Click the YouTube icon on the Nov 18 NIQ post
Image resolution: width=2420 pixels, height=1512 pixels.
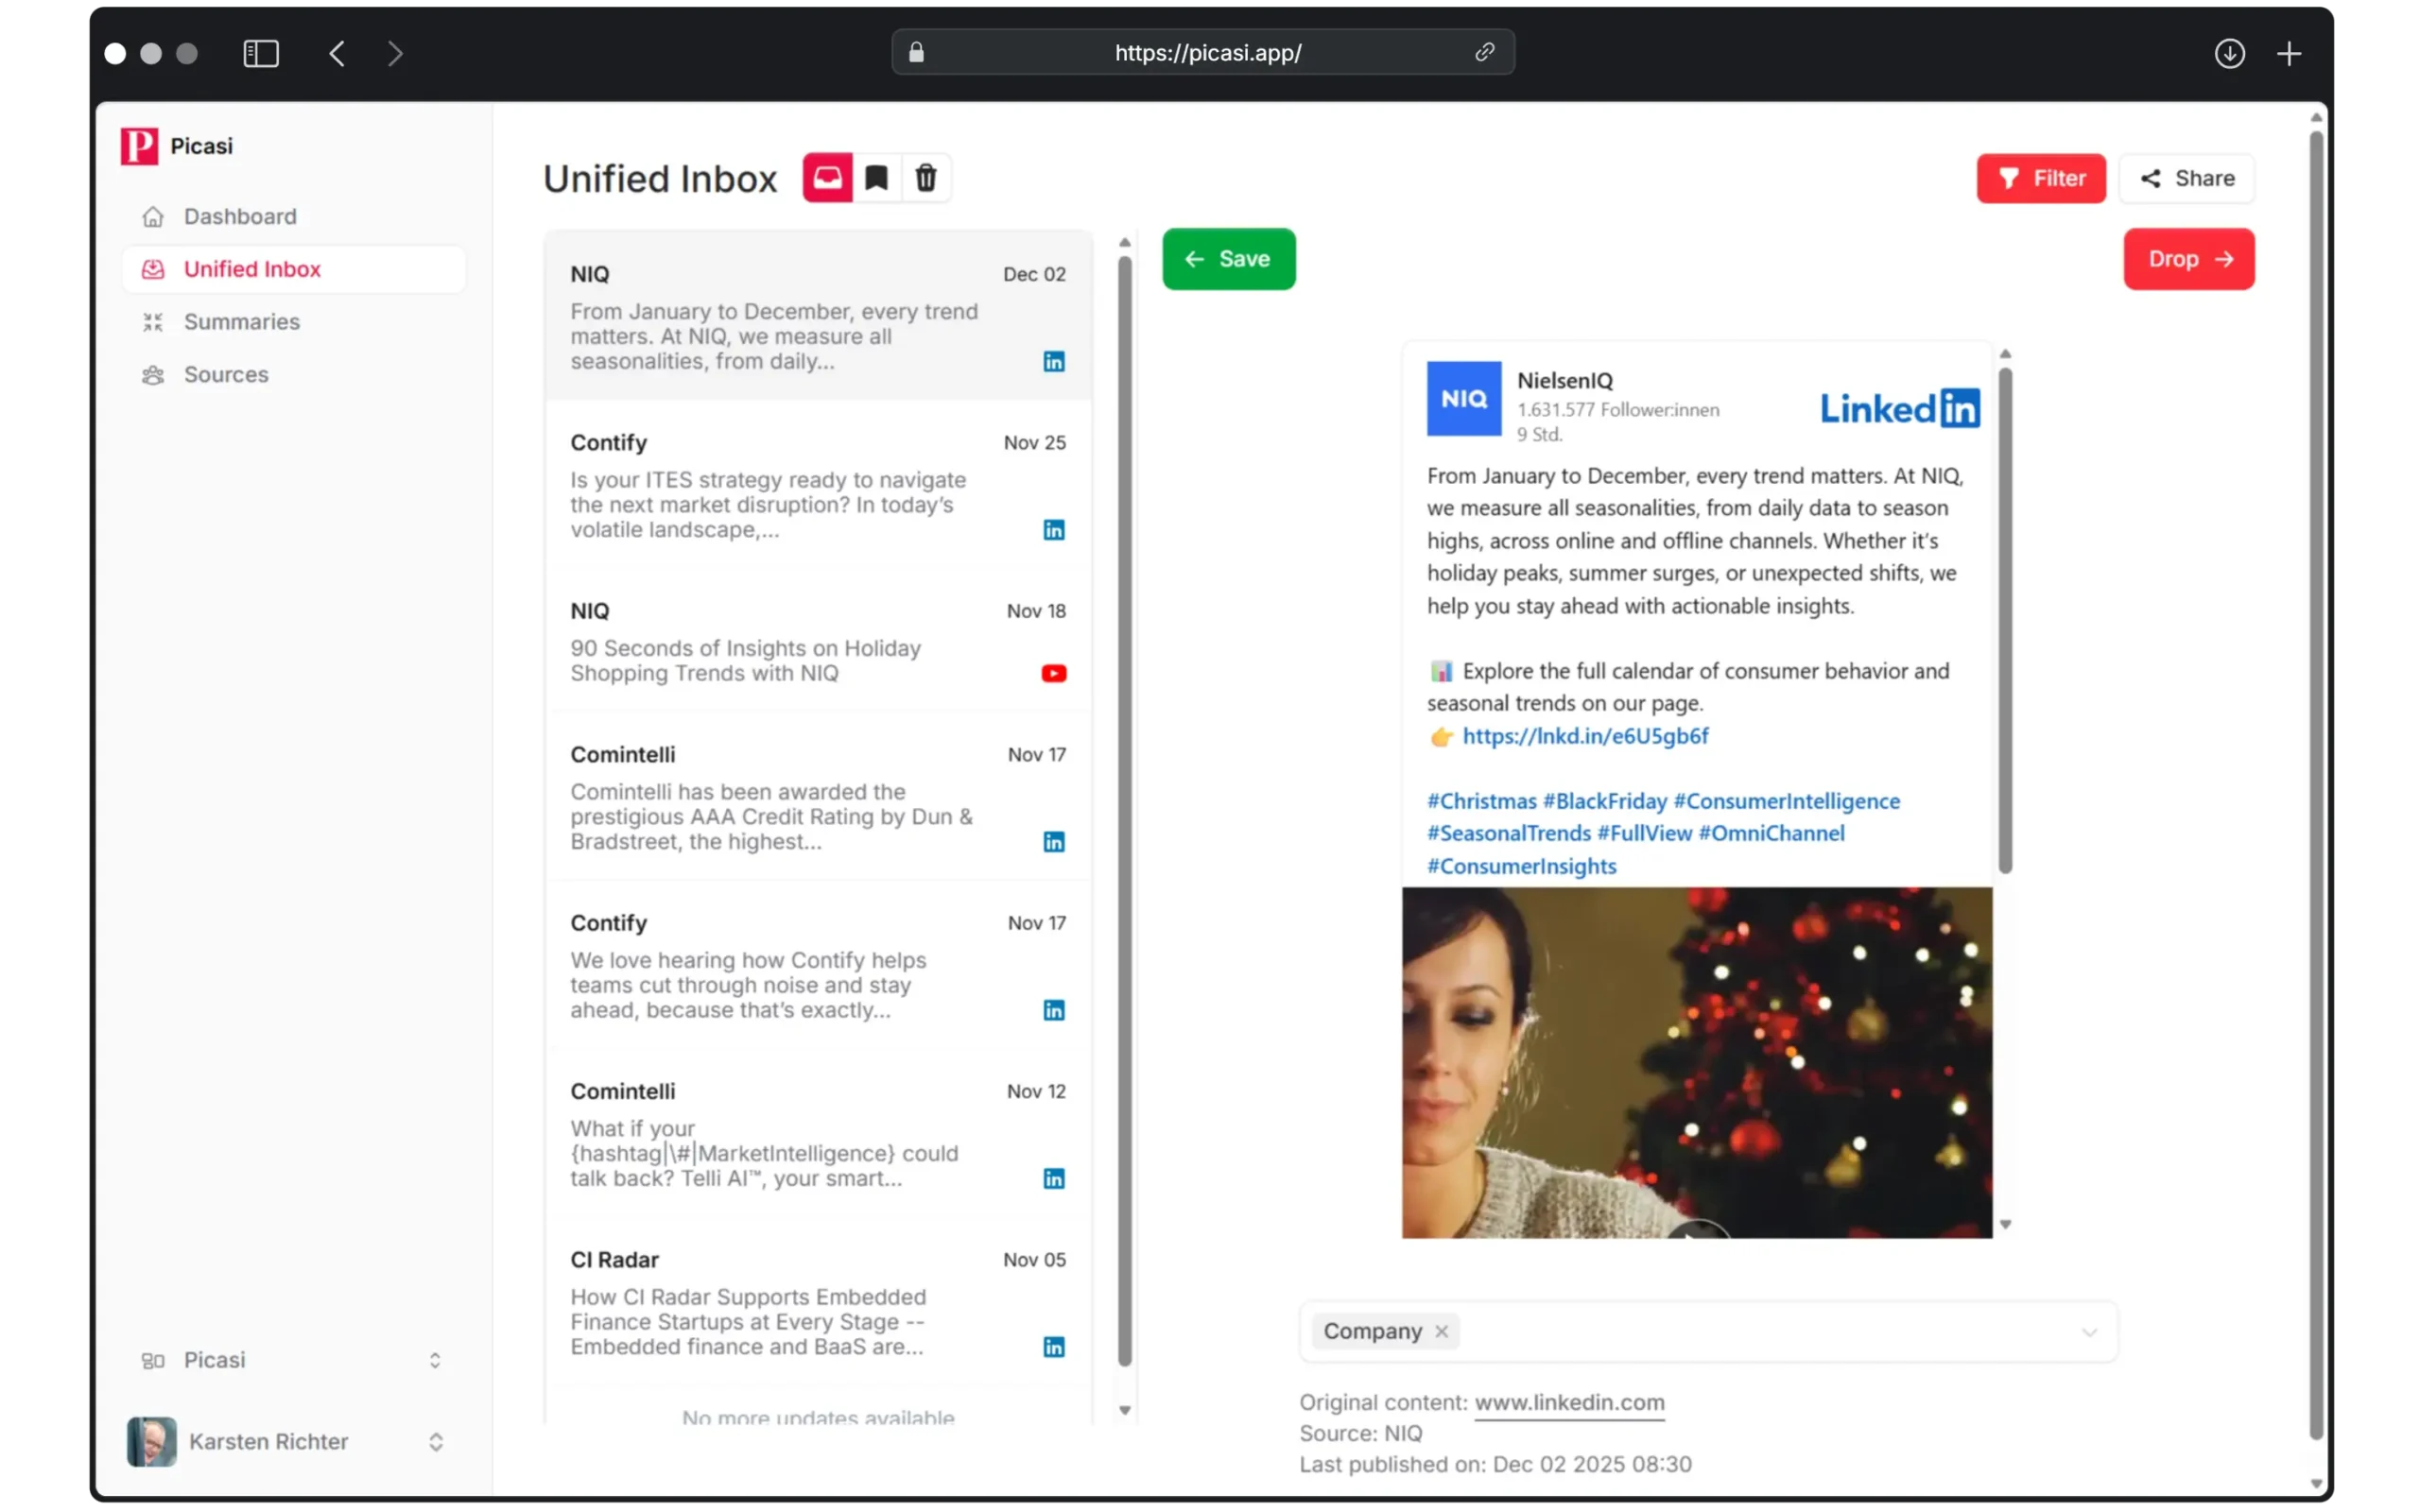pyautogui.click(x=1053, y=673)
